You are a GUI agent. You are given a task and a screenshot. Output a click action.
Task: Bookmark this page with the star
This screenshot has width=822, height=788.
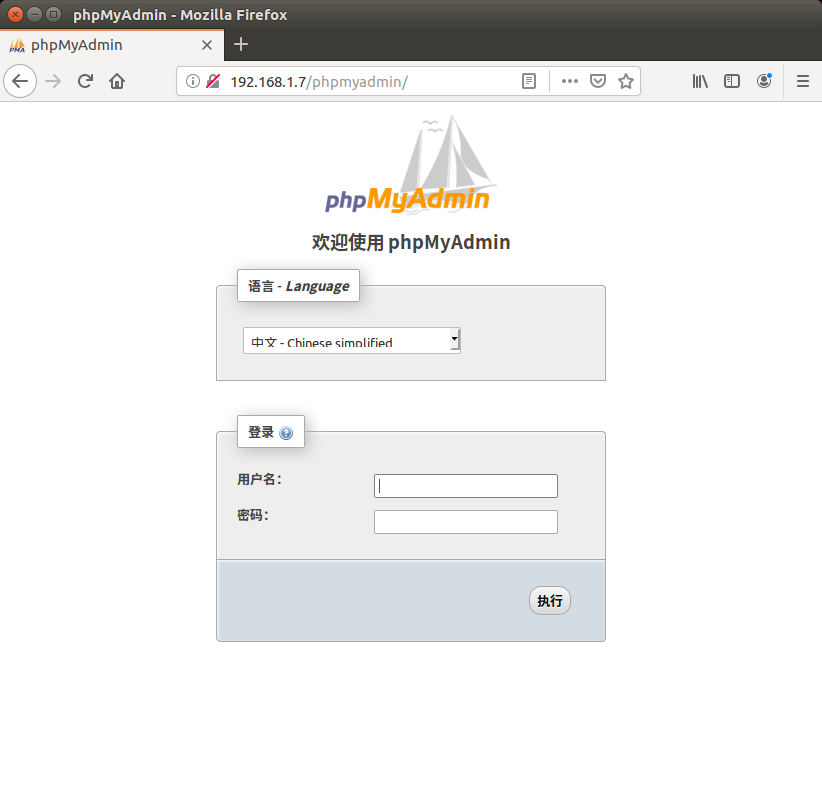tap(625, 81)
